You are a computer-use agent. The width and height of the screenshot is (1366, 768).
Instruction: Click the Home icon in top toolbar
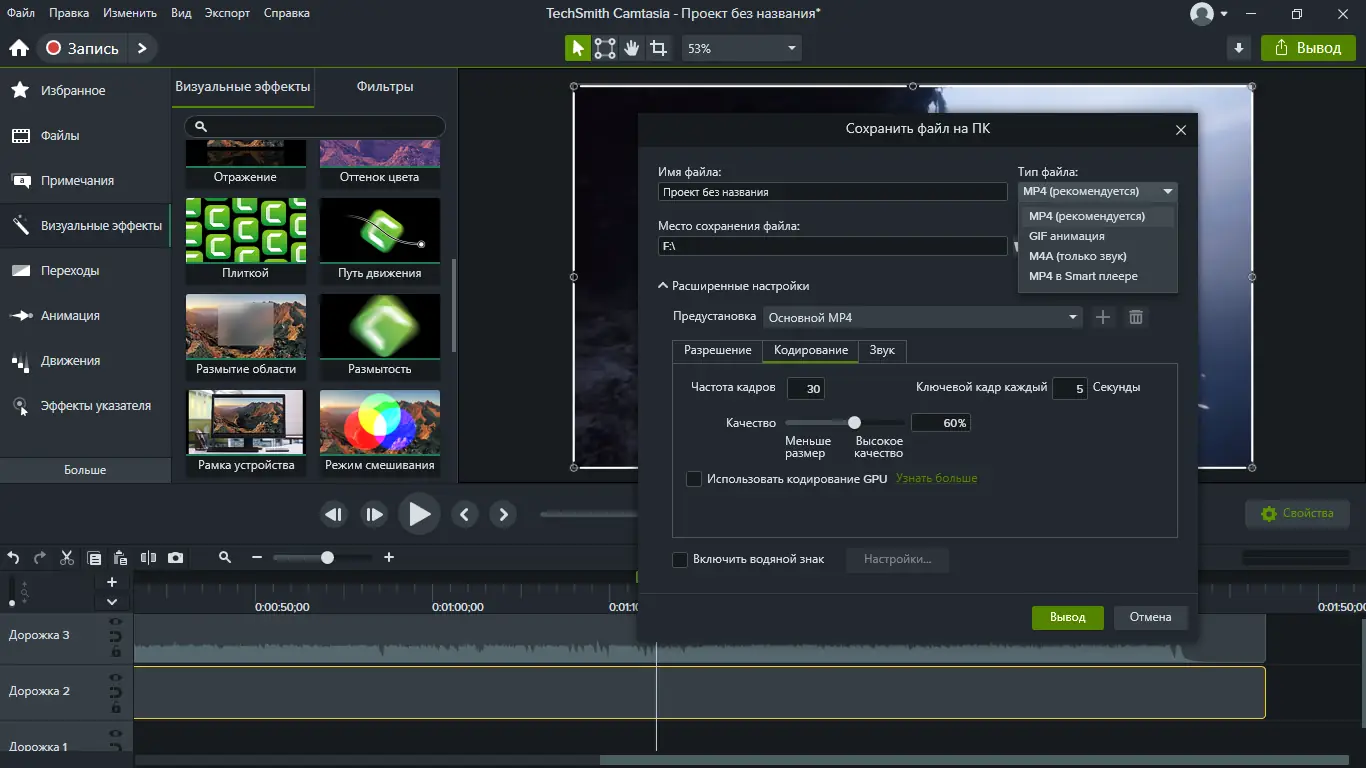coord(18,48)
